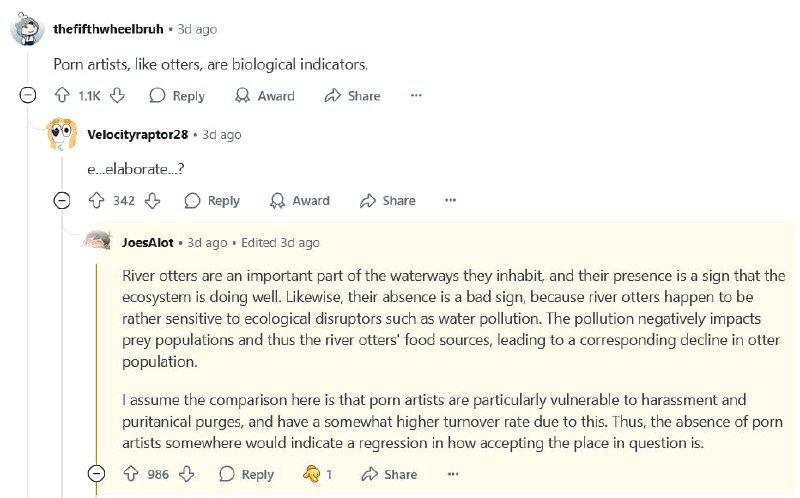Collapse JoesAlot's comment thread
Image resolution: width=800 pixels, height=498 pixels.
click(x=96, y=474)
